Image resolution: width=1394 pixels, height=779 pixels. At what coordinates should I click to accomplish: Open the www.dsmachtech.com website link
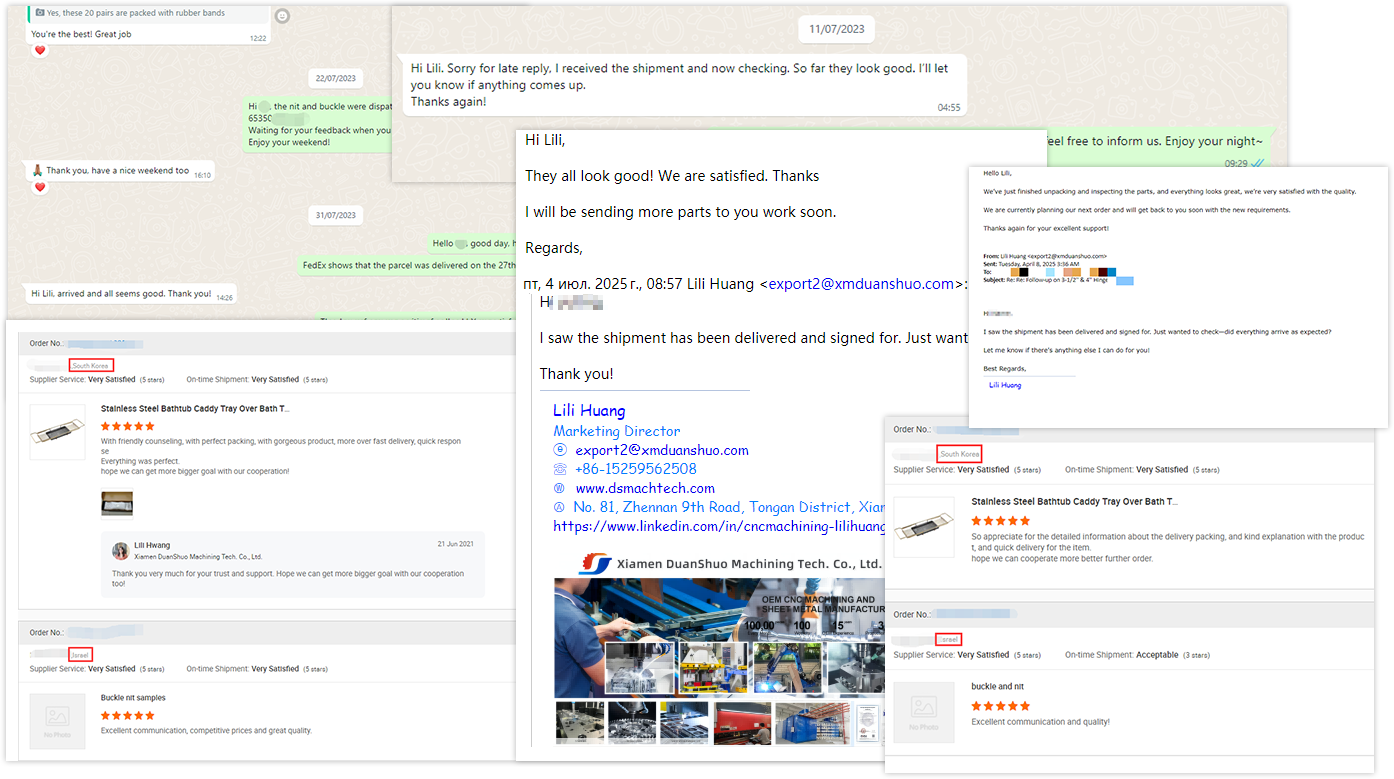(644, 488)
